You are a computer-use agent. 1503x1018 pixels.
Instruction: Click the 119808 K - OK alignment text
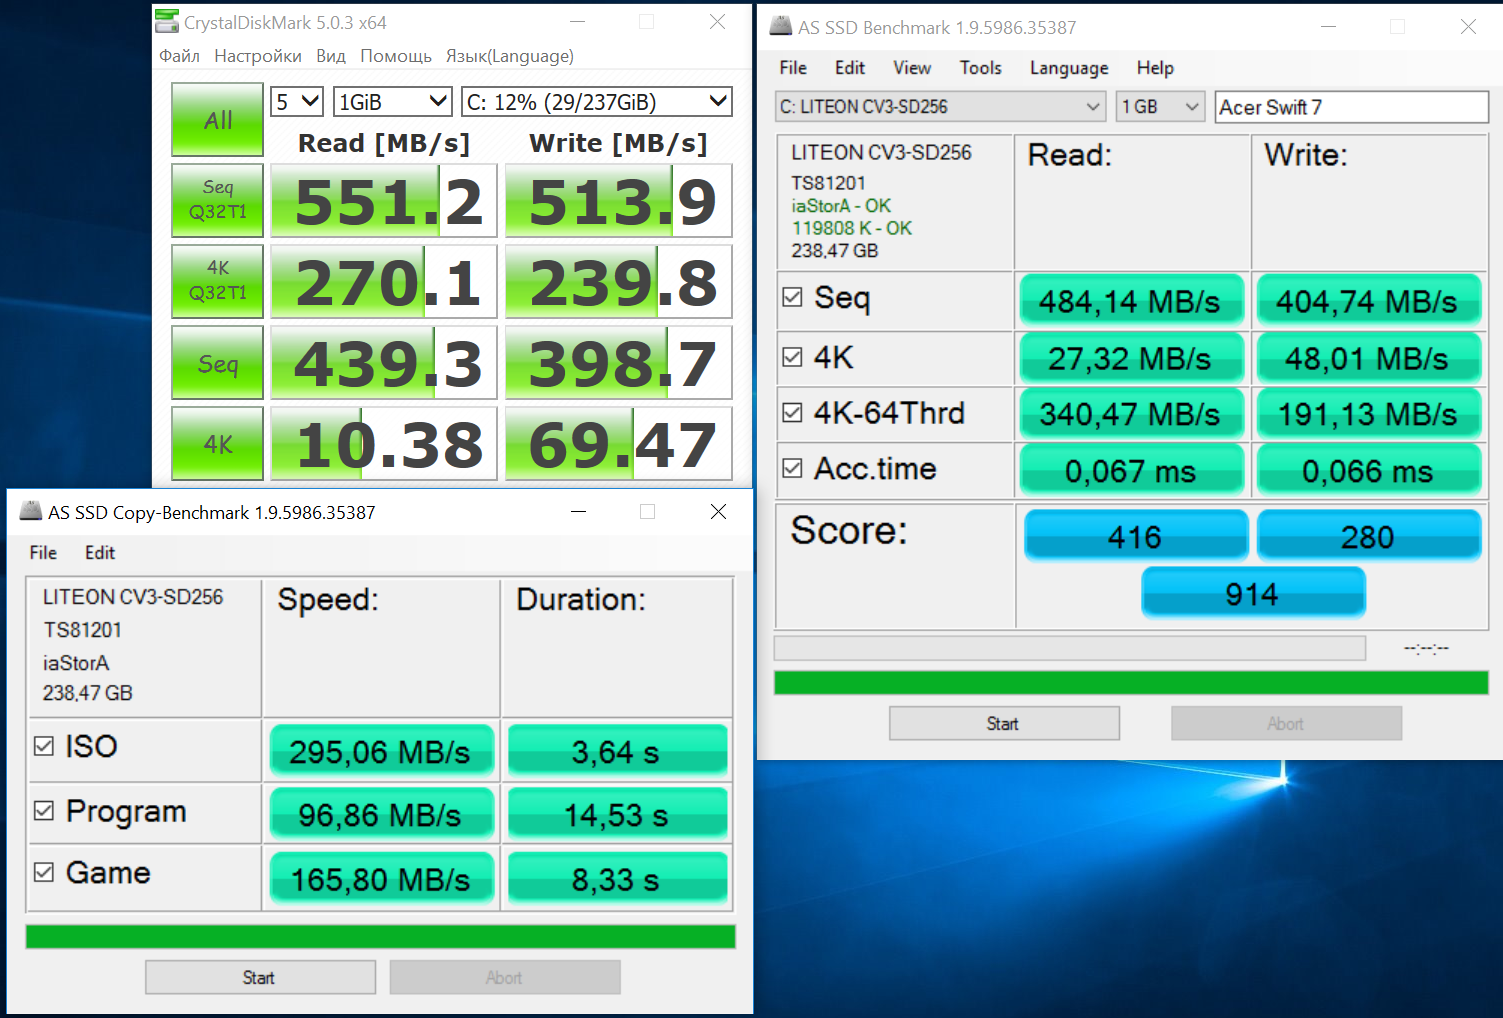(x=852, y=228)
